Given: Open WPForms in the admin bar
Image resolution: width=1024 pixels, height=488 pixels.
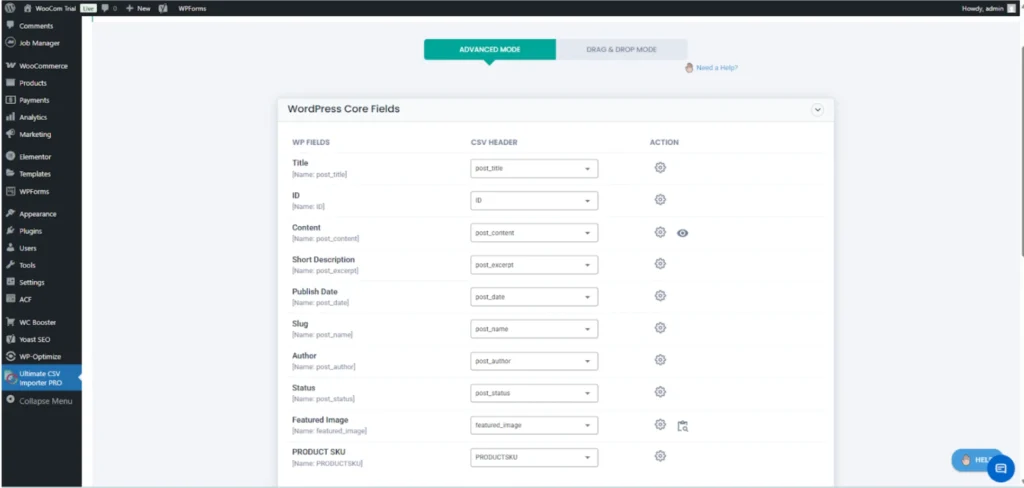Looking at the screenshot, I should [x=190, y=8].
